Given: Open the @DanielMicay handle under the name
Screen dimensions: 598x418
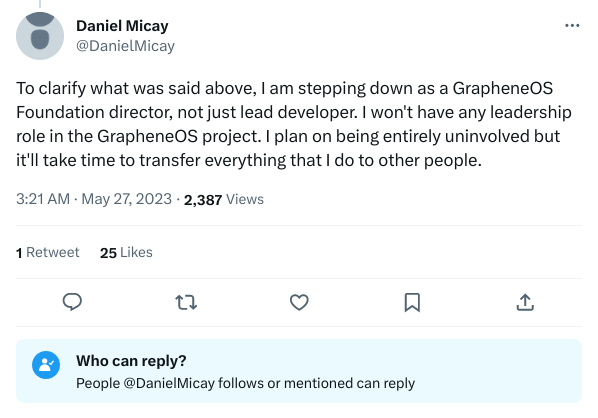Looking at the screenshot, I should pyautogui.click(x=125, y=46).
